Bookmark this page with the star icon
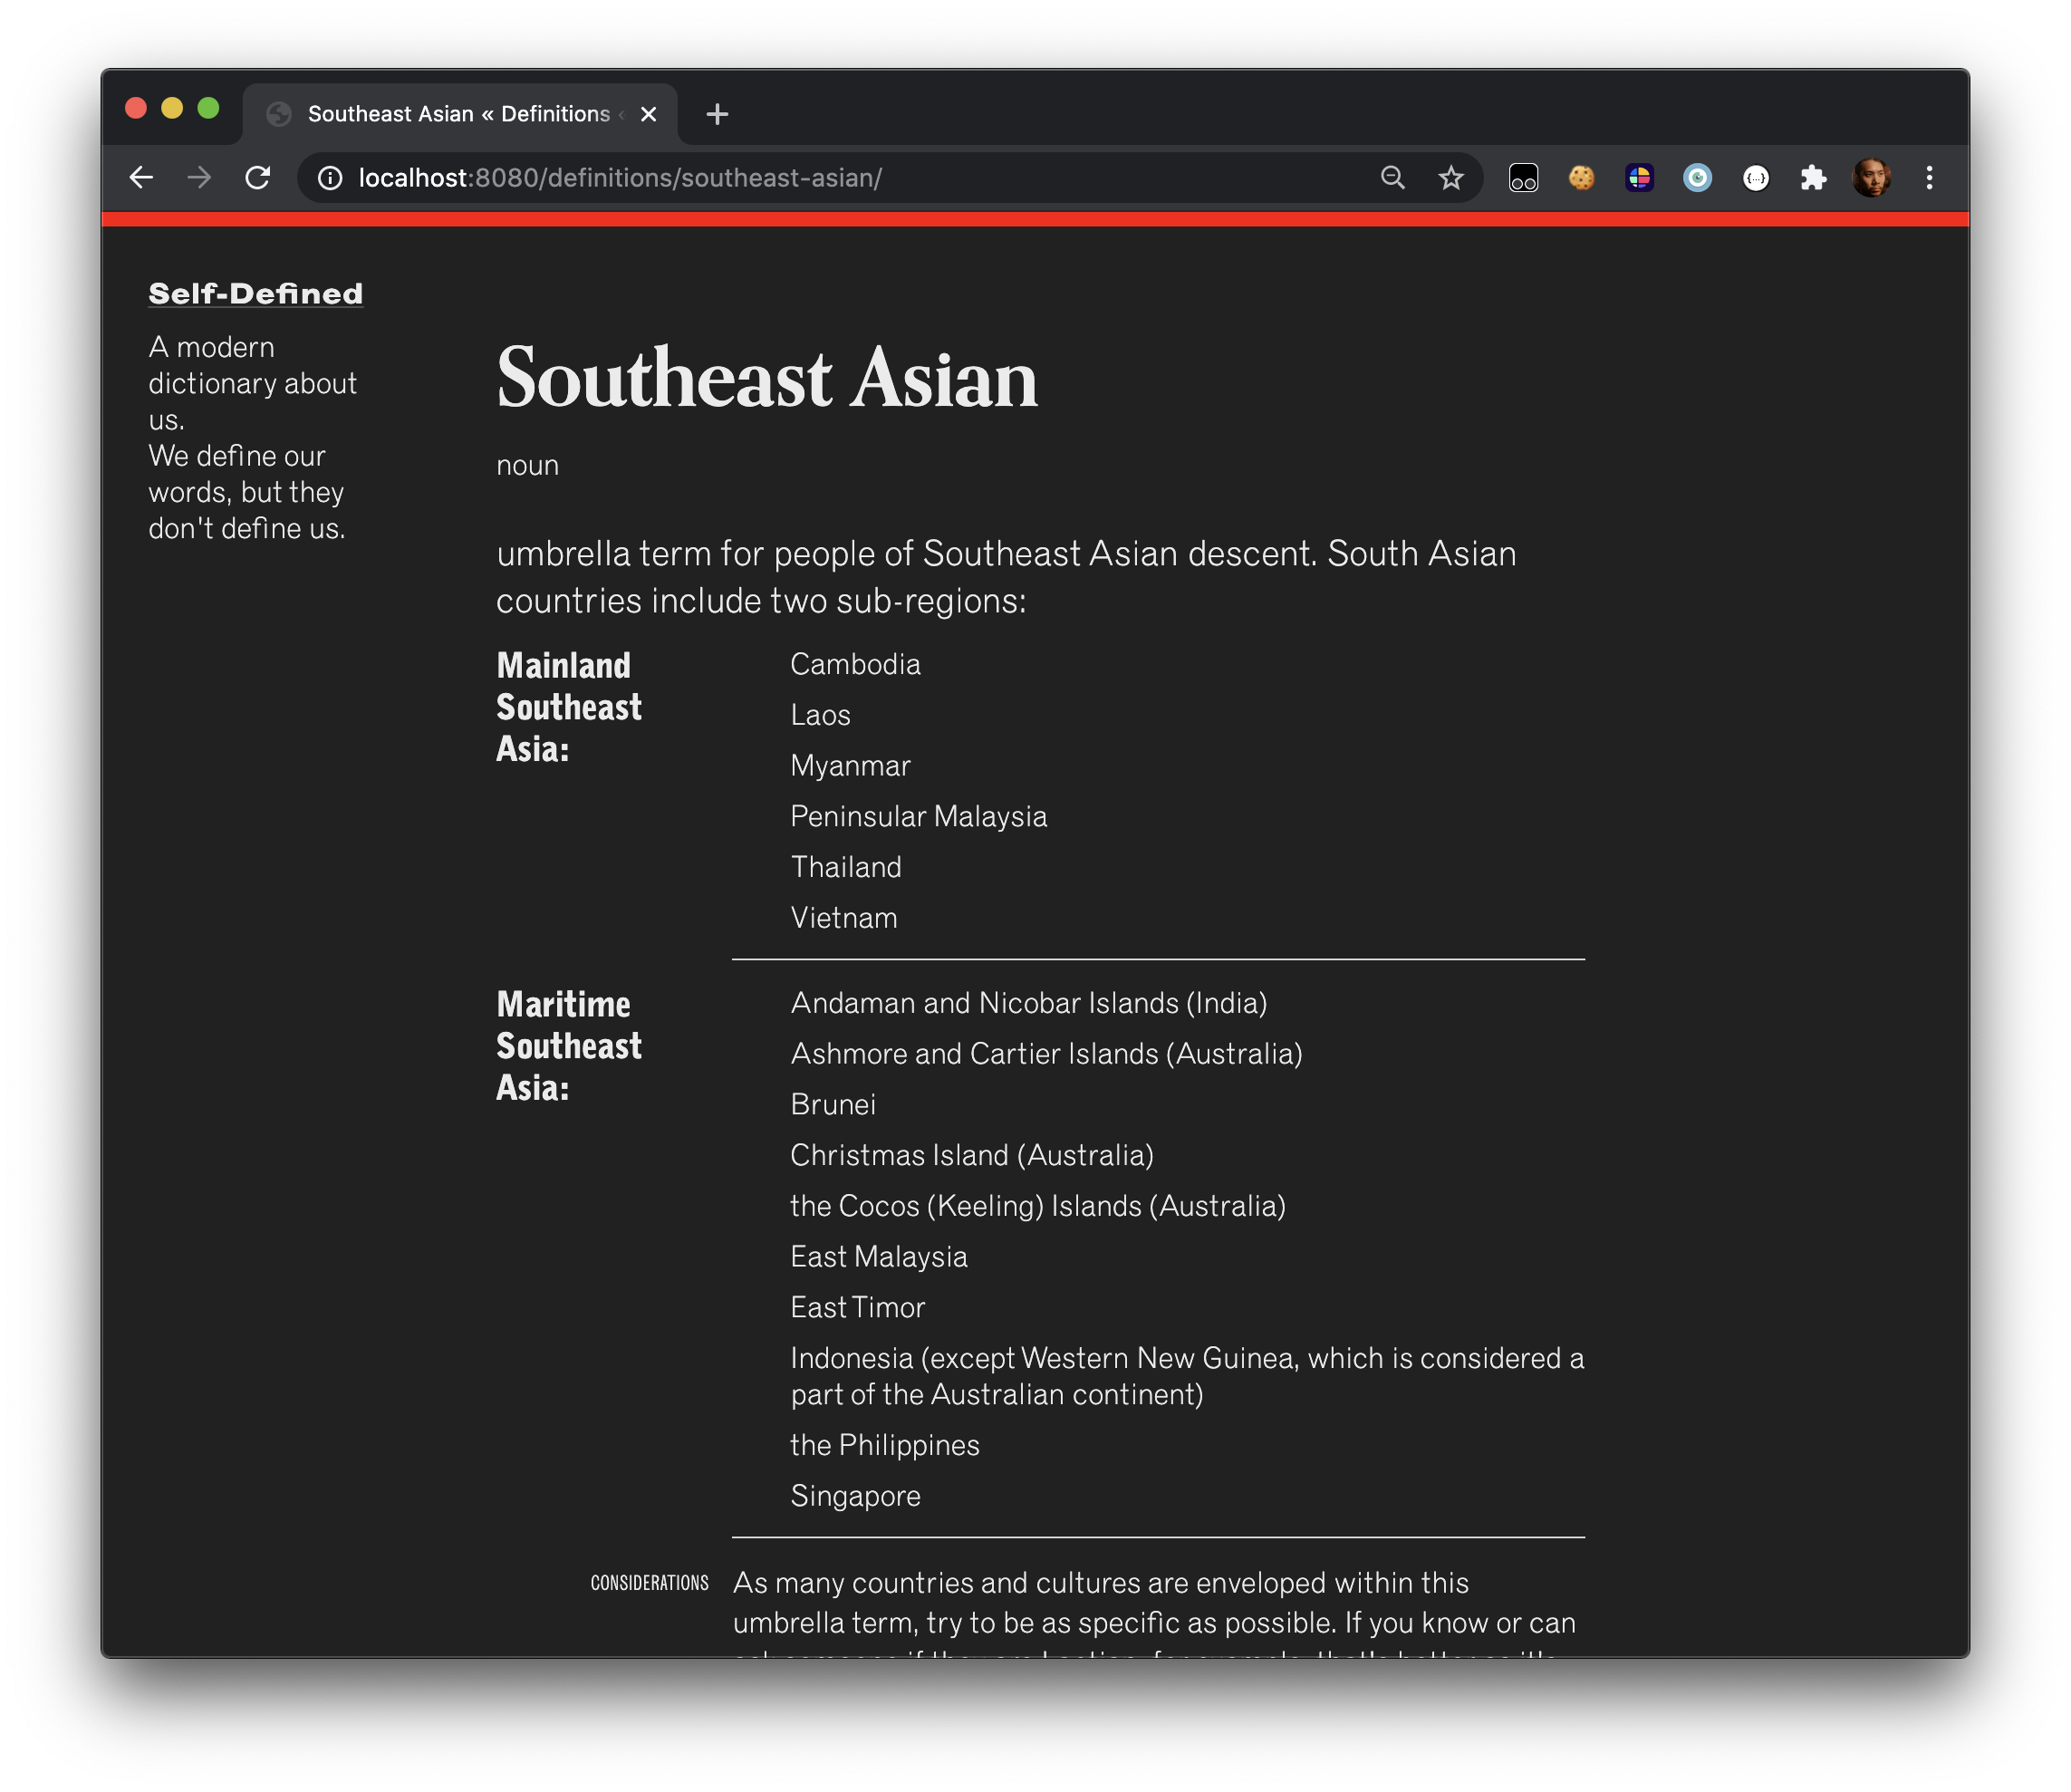Screen dimensions: 2071x1792 point(1450,178)
